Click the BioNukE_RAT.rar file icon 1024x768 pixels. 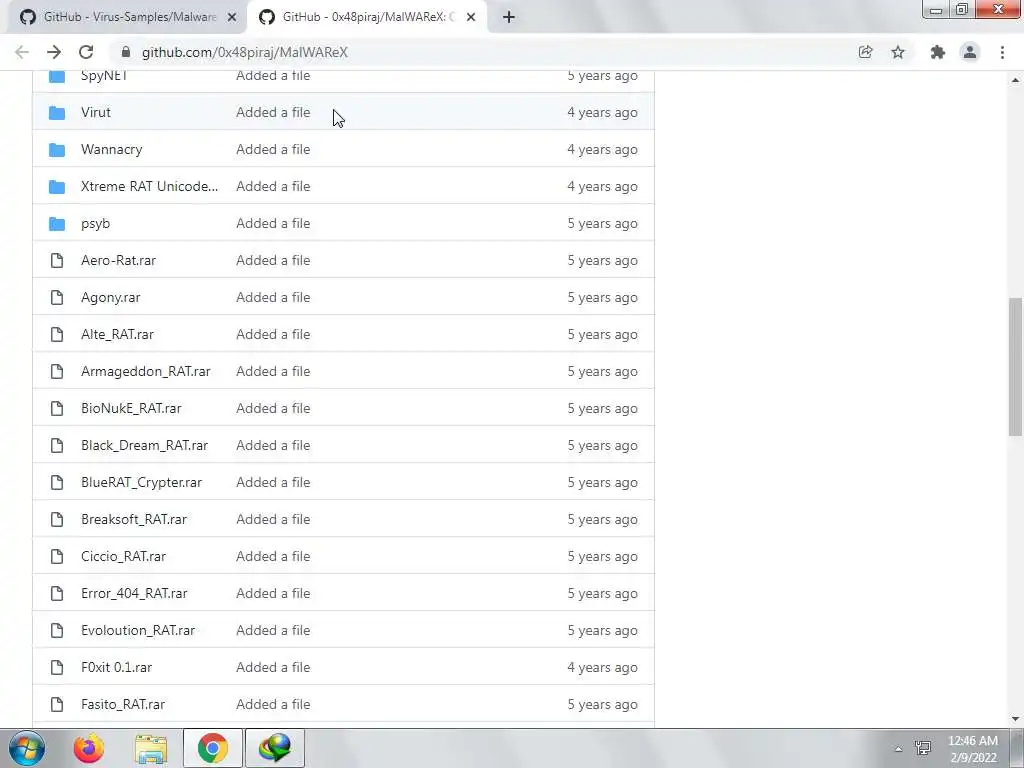tap(57, 409)
